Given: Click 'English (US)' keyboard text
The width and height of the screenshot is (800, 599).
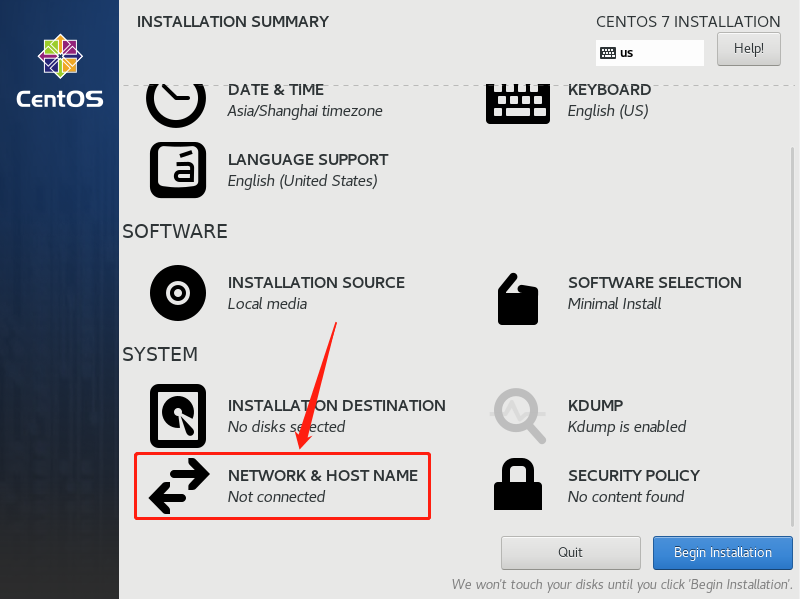Looking at the screenshot, I should pos(608,111).
